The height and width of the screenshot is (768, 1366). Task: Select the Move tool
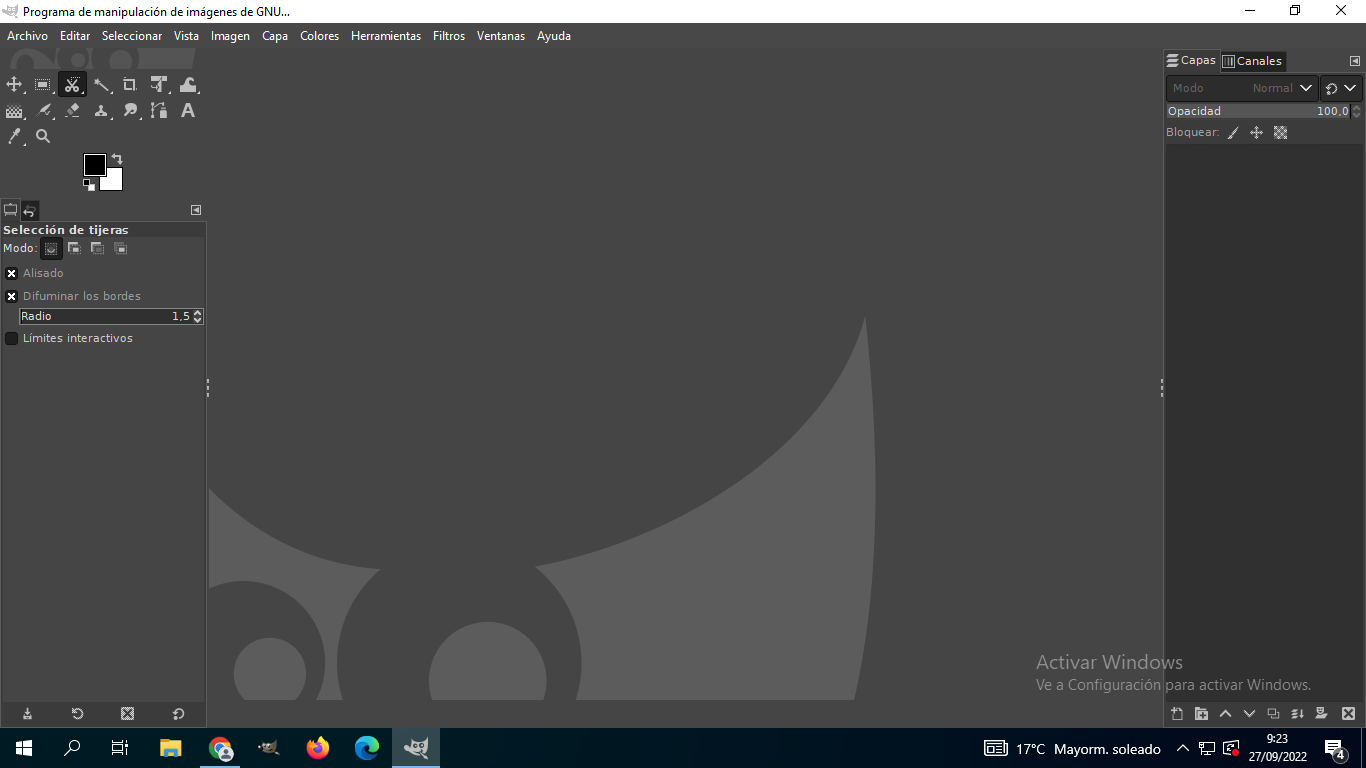(14, 85)
